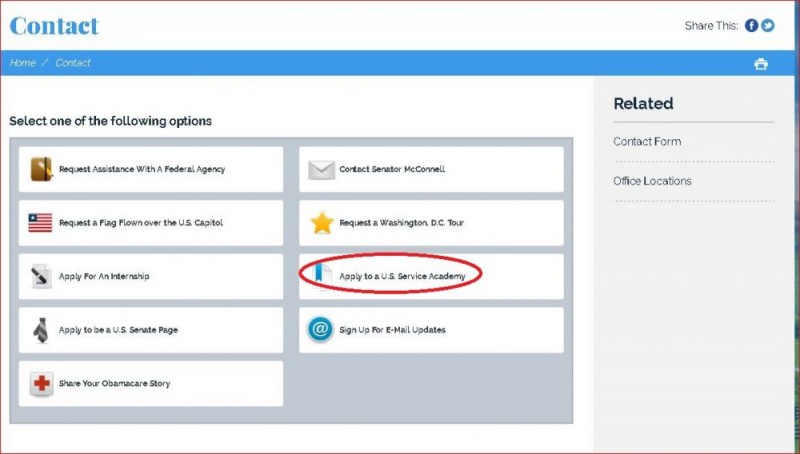Click the printer icon
800x454 pixels.
(x=761, y=64)
